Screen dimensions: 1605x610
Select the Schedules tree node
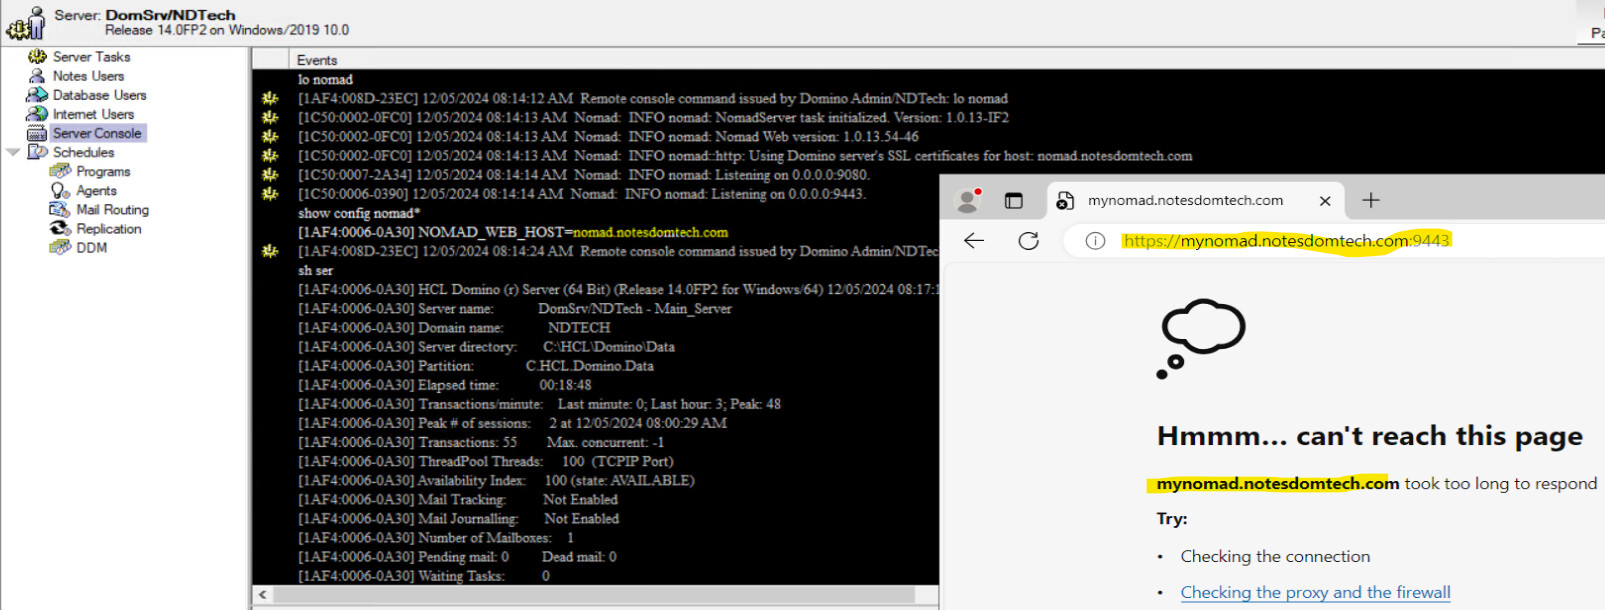(83, 152)
